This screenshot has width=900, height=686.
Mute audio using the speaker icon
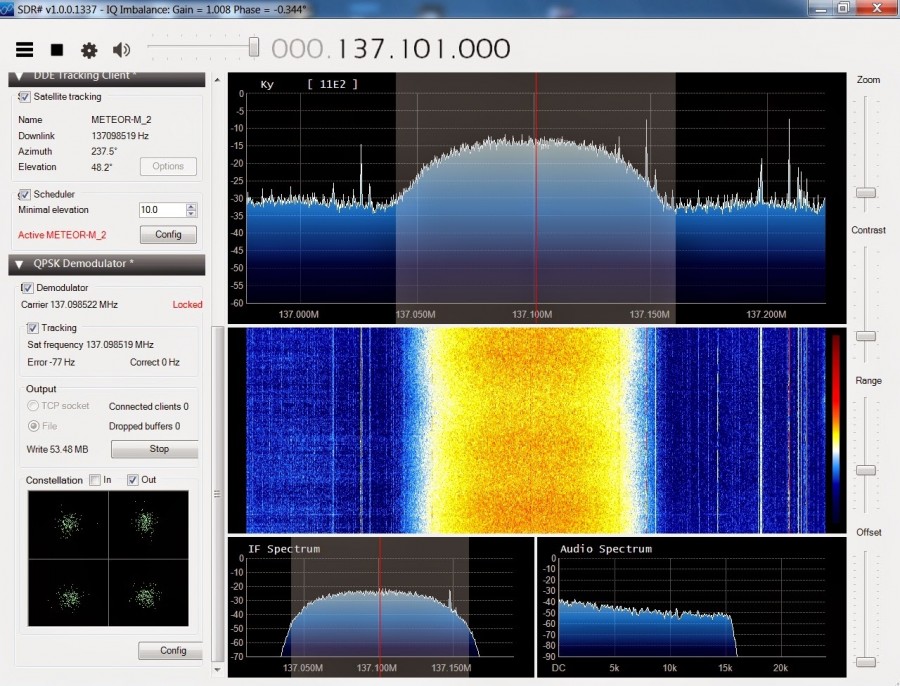point(121,49)
